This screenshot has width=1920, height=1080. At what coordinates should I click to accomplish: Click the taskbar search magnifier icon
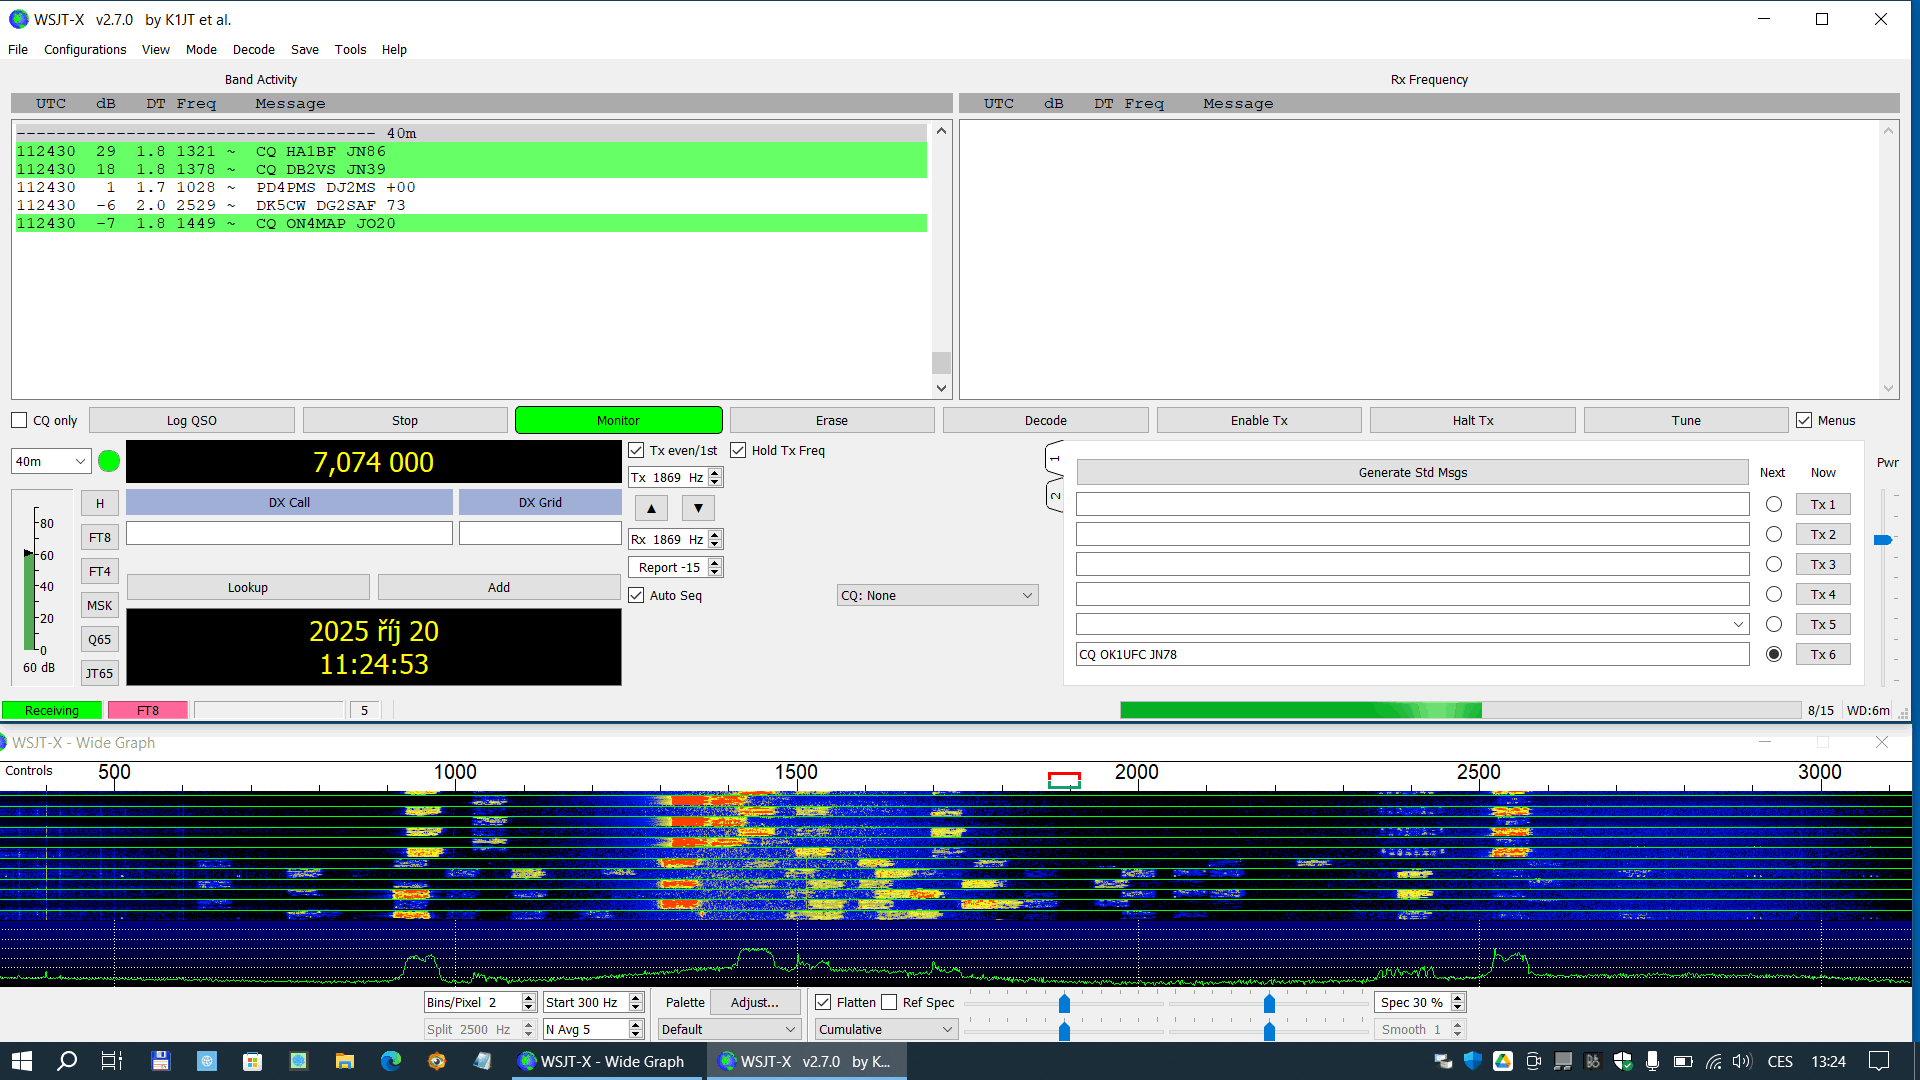pyautogui.click(x=67, y=1061)
